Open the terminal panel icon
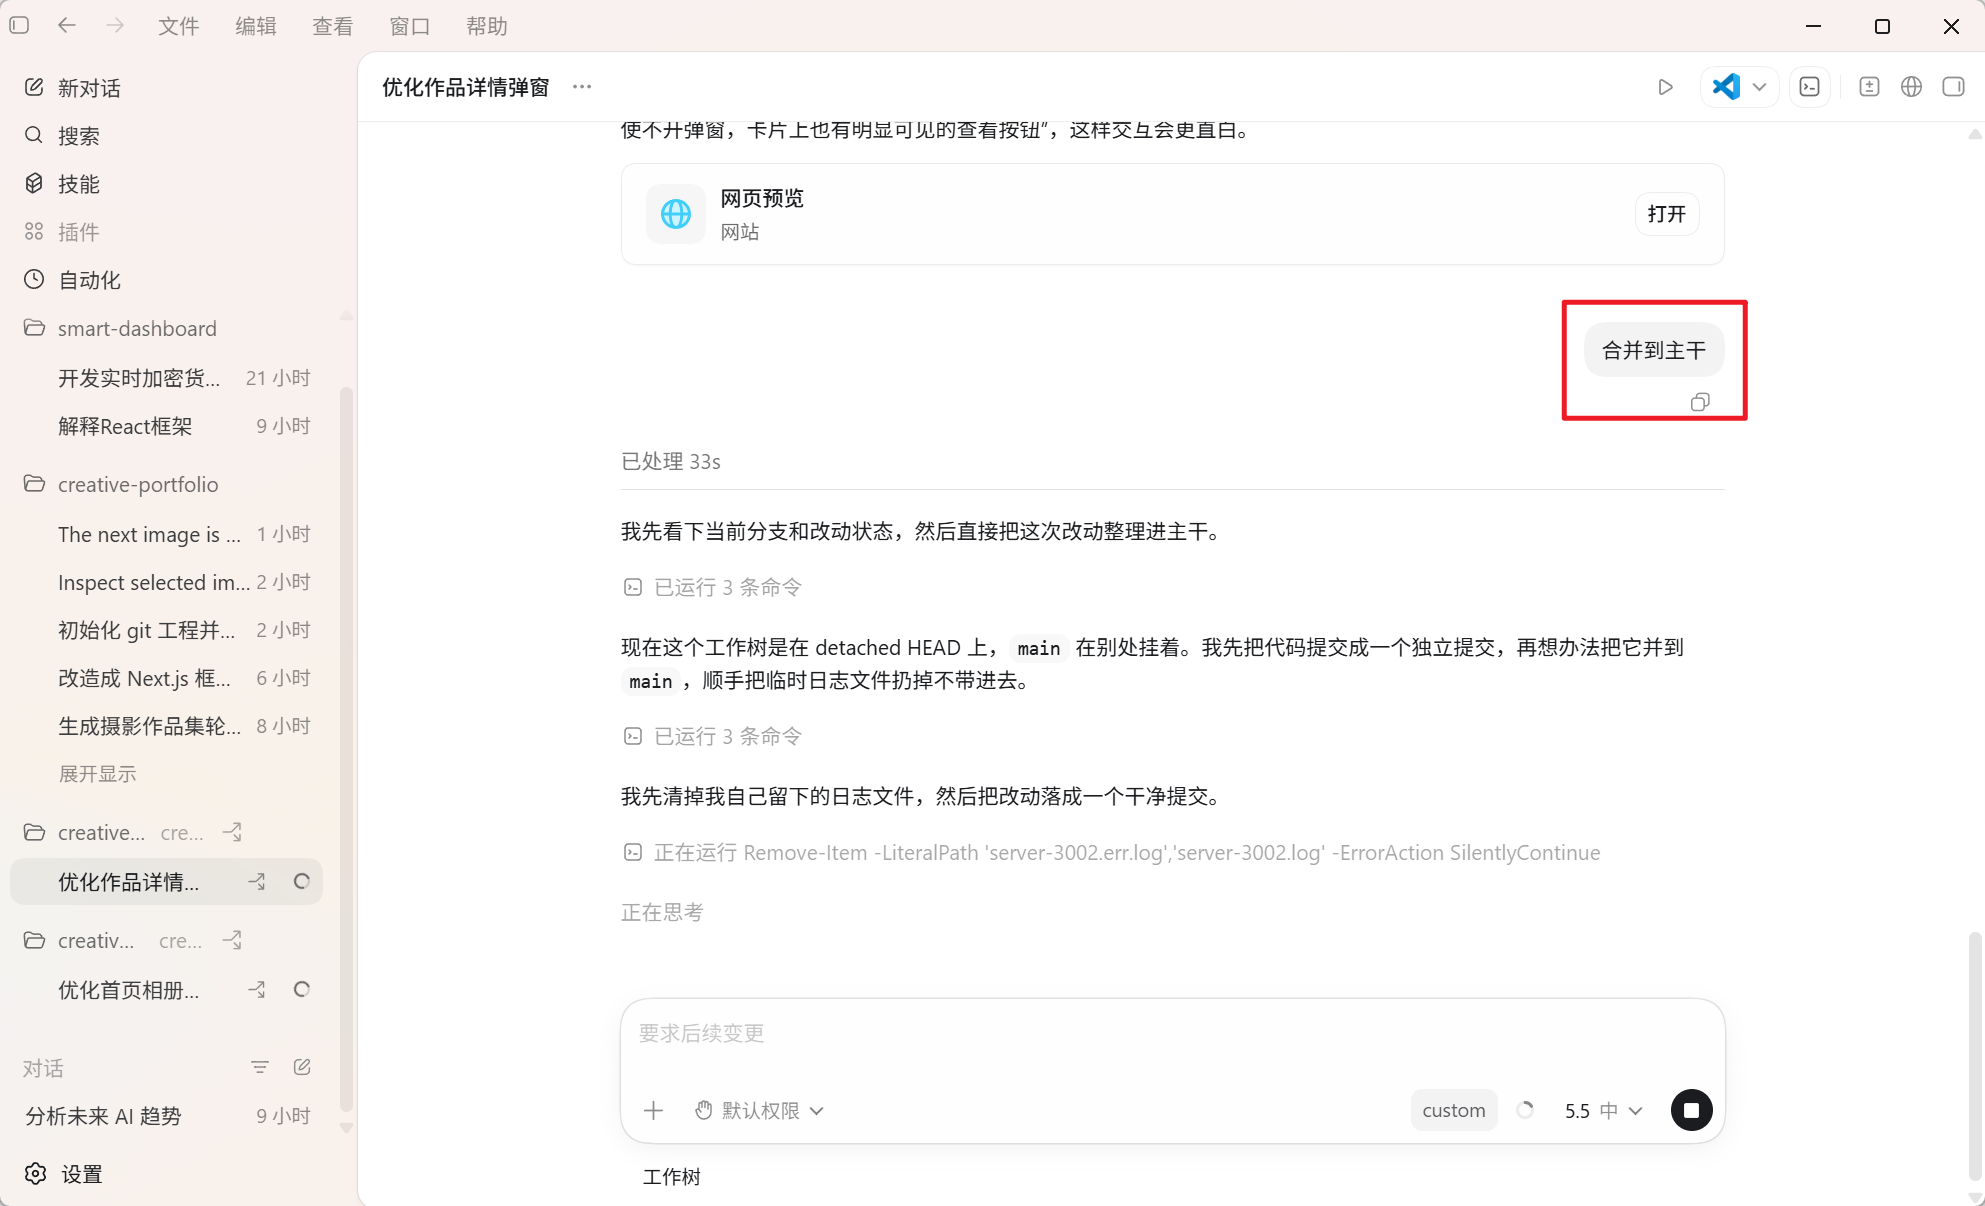The height and width of the screenshot is (1206, 1985). click(1810, 87)
